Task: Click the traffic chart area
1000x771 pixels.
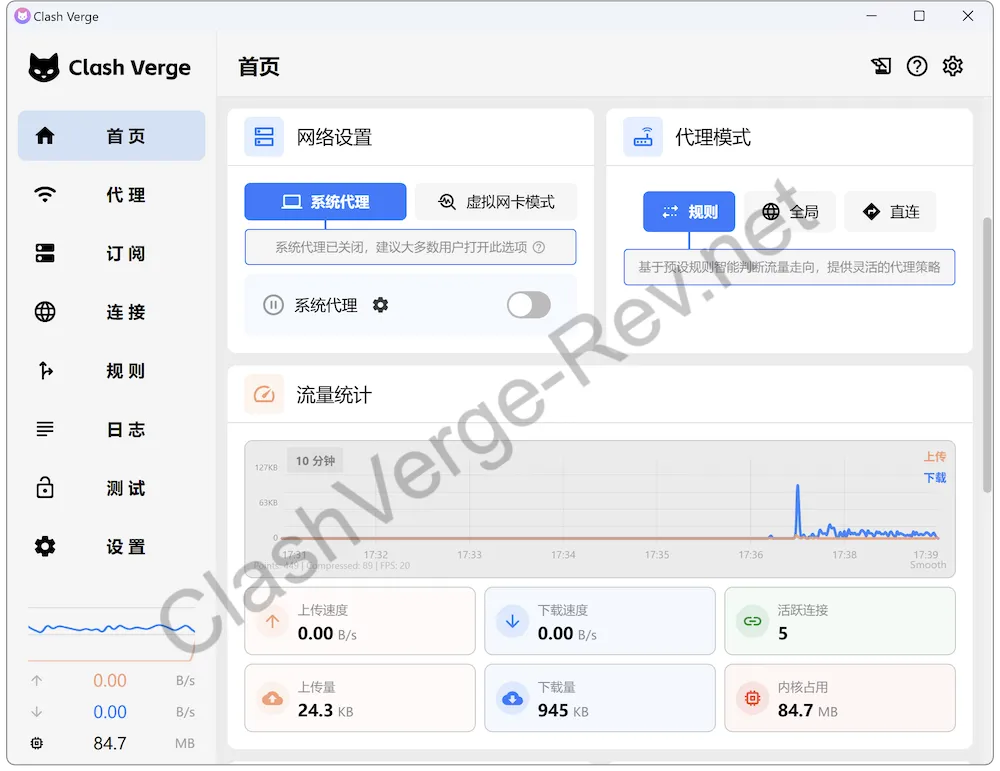Action: point(599,509)
